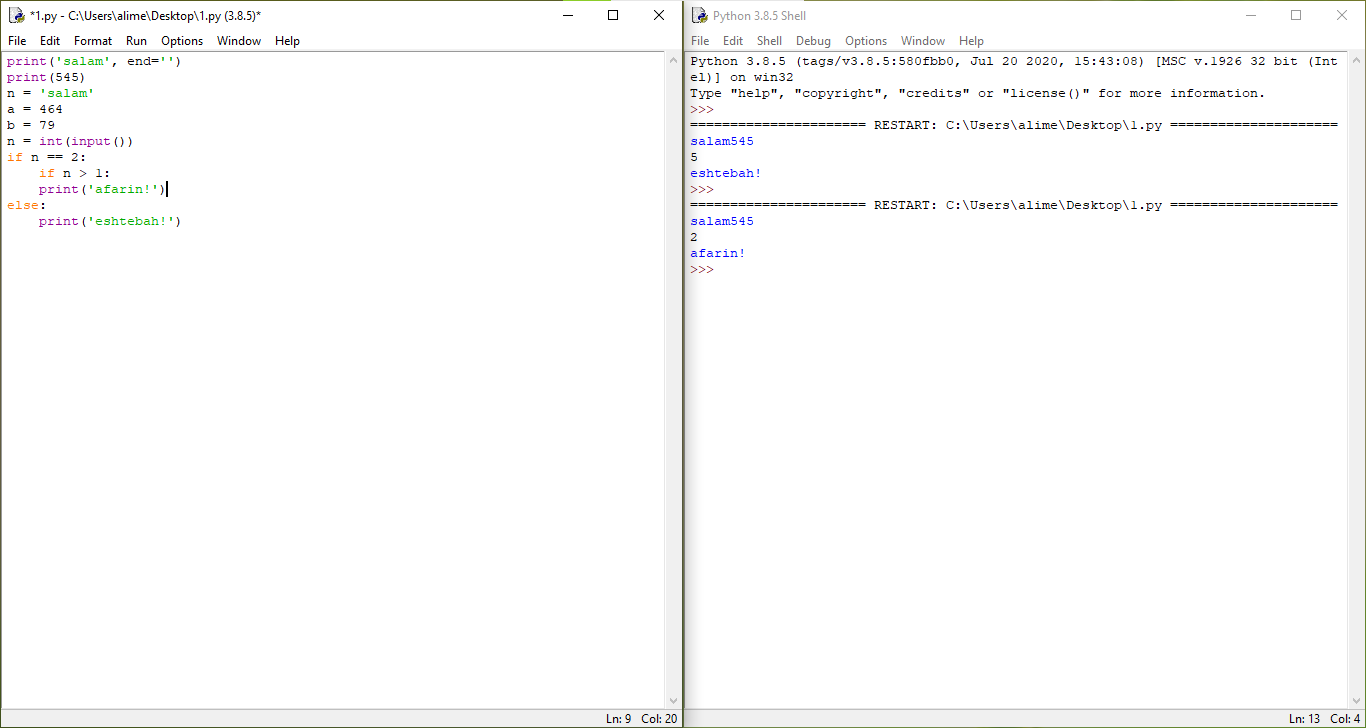
Task: Open the Window menu in Python Shell
Action: (x=923, y=41)
